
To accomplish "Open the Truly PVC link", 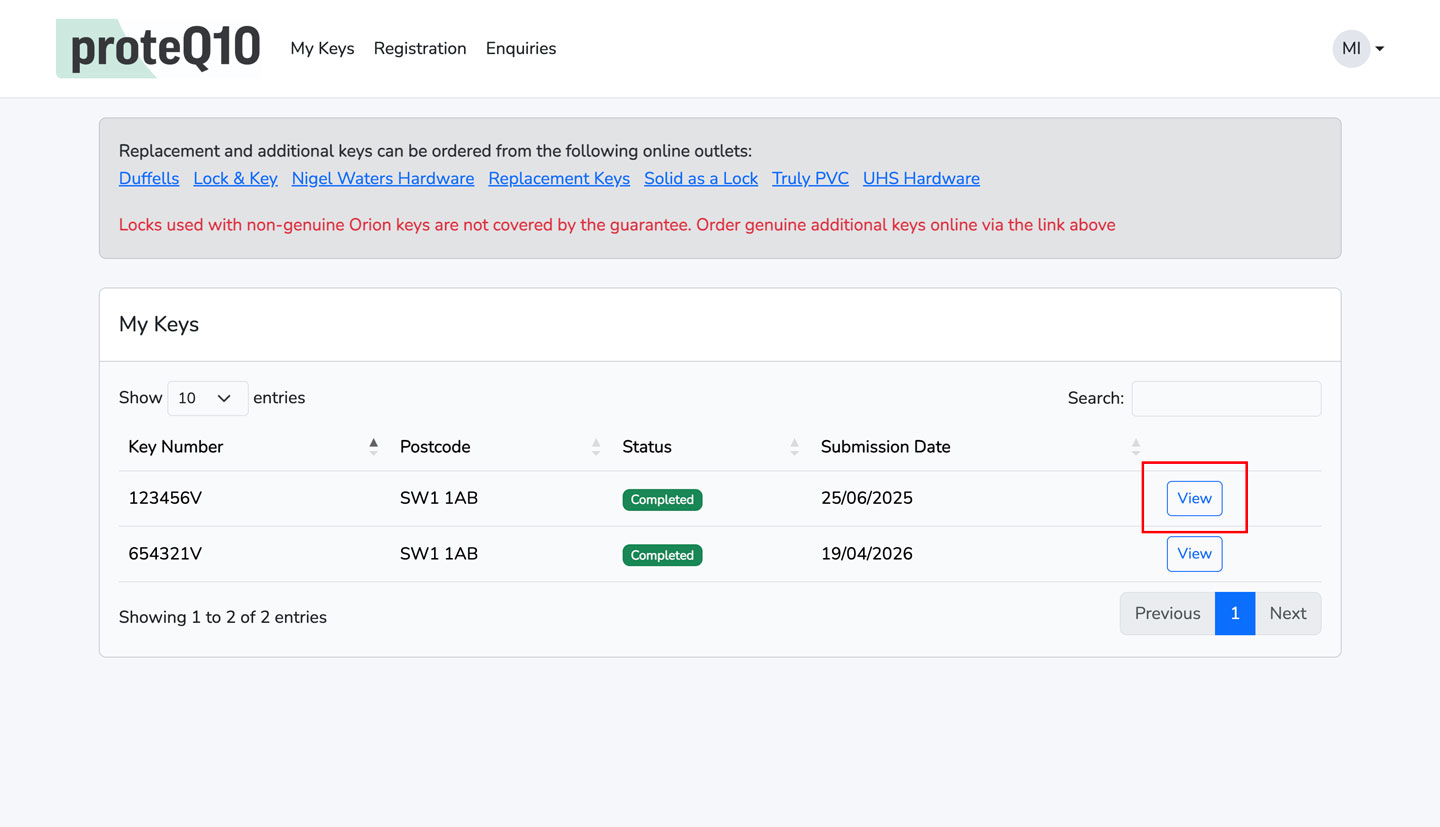I will point(810,178).
